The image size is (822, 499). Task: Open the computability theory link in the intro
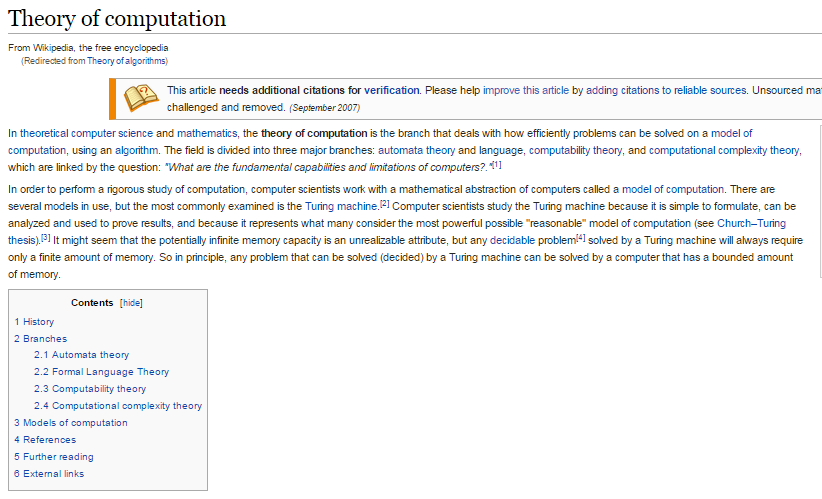[575, 150]
